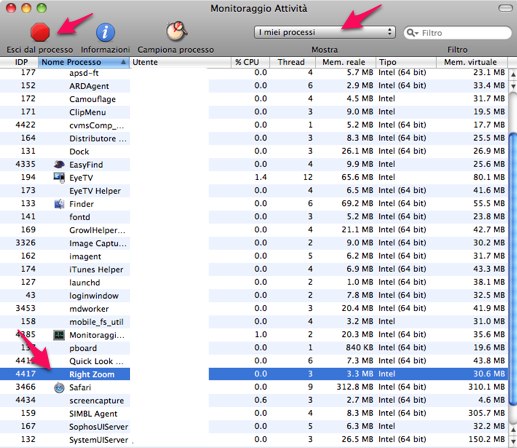Select the ARDAgent process row
This screenshot has width=517, height=448.
[x=253, y=86]
